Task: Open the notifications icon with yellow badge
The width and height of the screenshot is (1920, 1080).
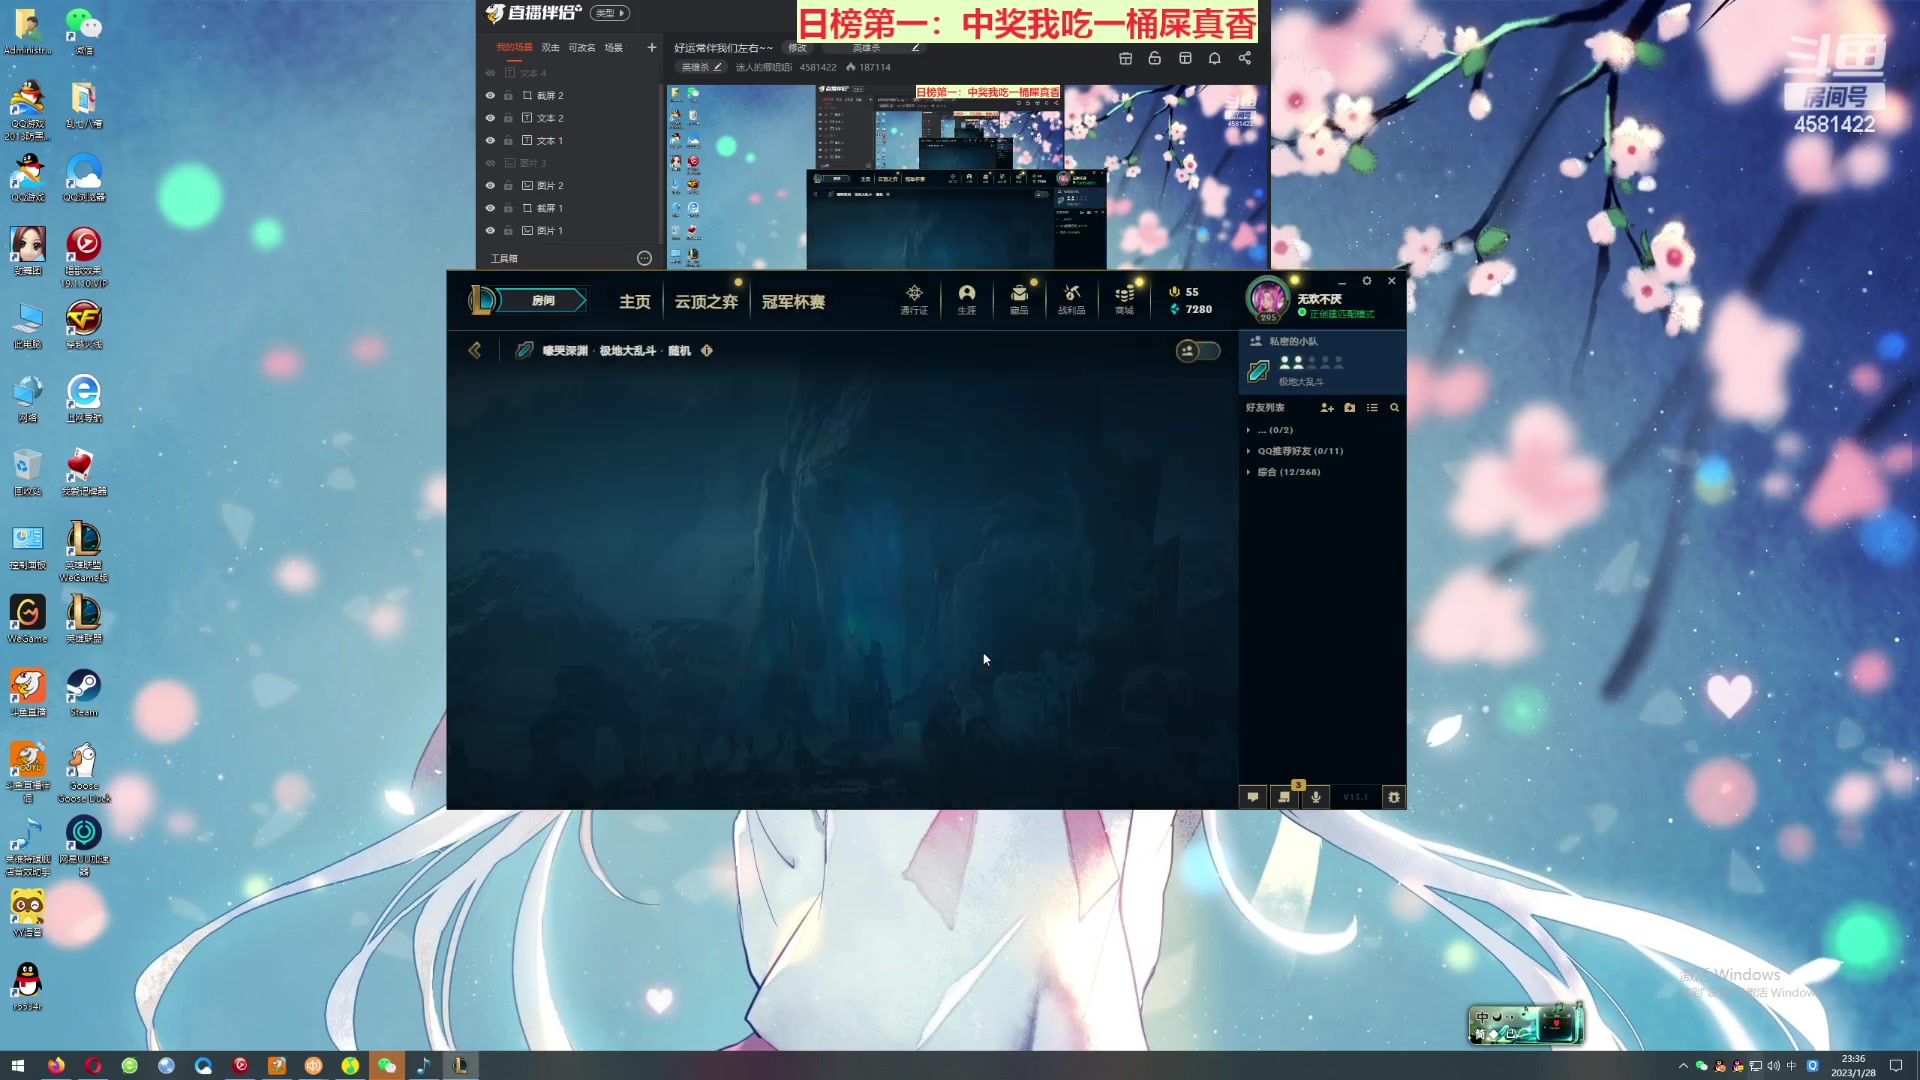Action: [x=1284, y=797]
